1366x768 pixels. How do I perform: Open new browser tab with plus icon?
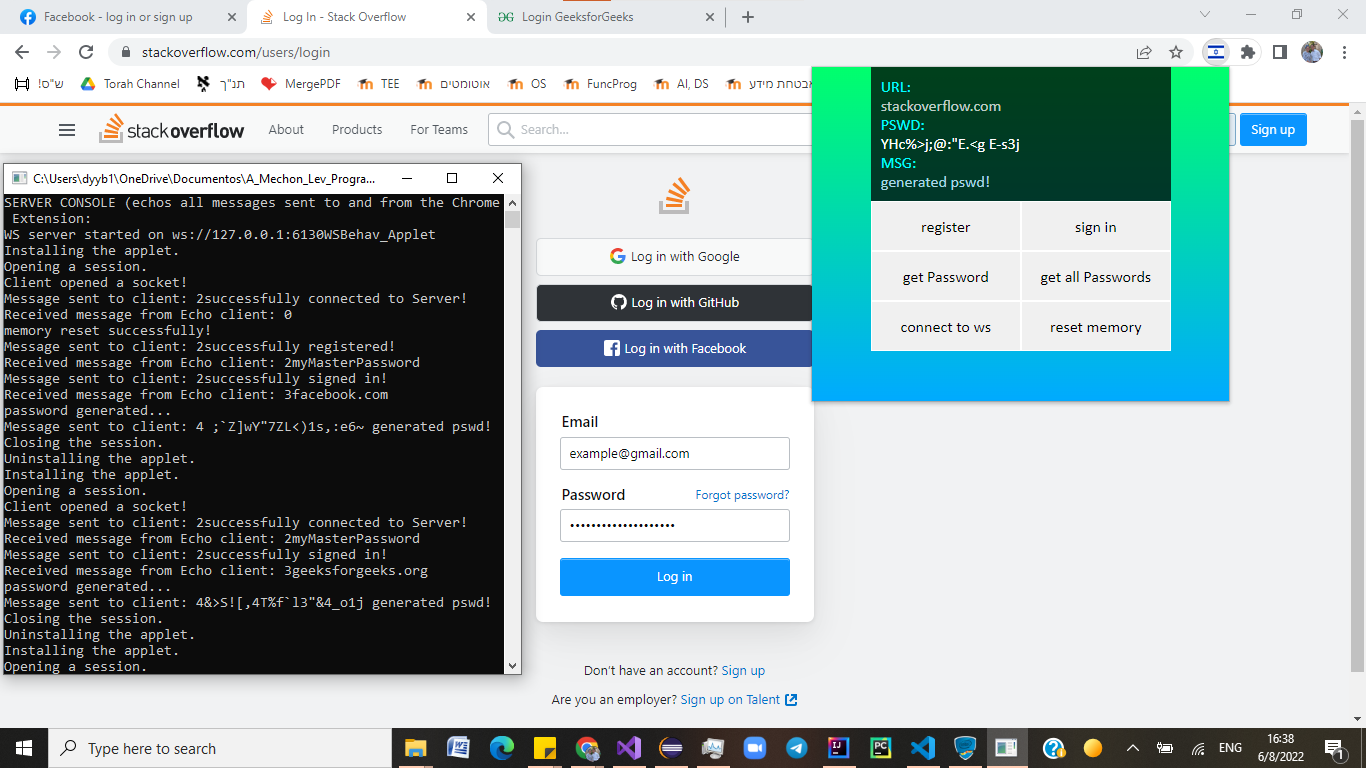tap(748, 17)
